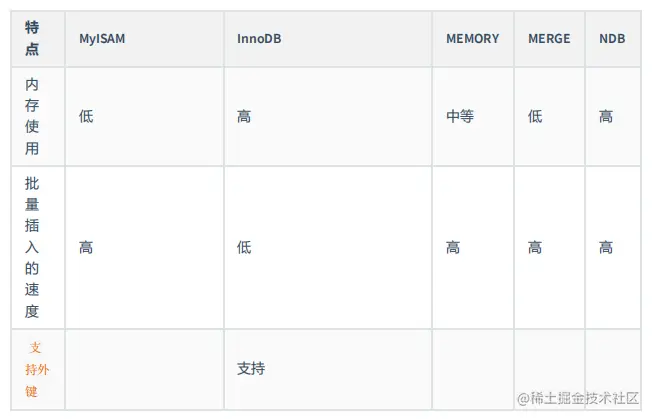Click MERGE's 批量插入的速度 value 高
652x419 pixels.
(x=535, y=248)
